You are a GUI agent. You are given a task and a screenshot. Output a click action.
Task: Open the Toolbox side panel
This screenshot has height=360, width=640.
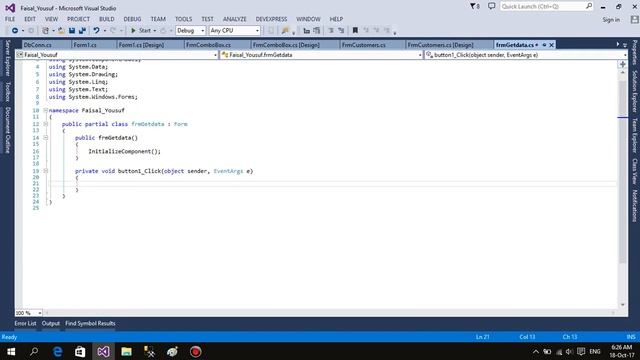coord(7,91)
